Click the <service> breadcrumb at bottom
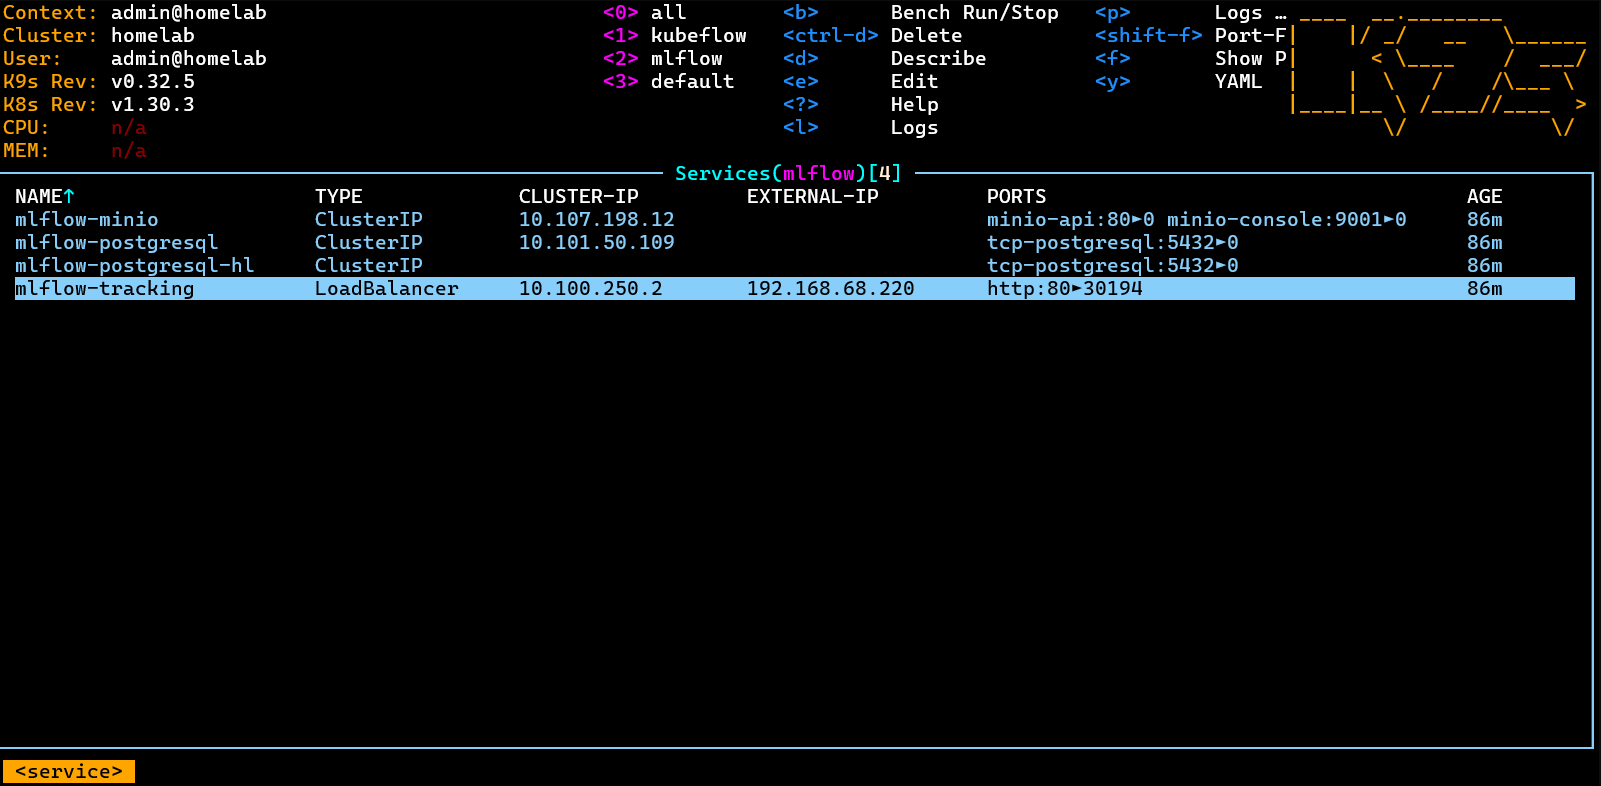This screenshot has height=786, width=1601. click(x=69, y=771)
